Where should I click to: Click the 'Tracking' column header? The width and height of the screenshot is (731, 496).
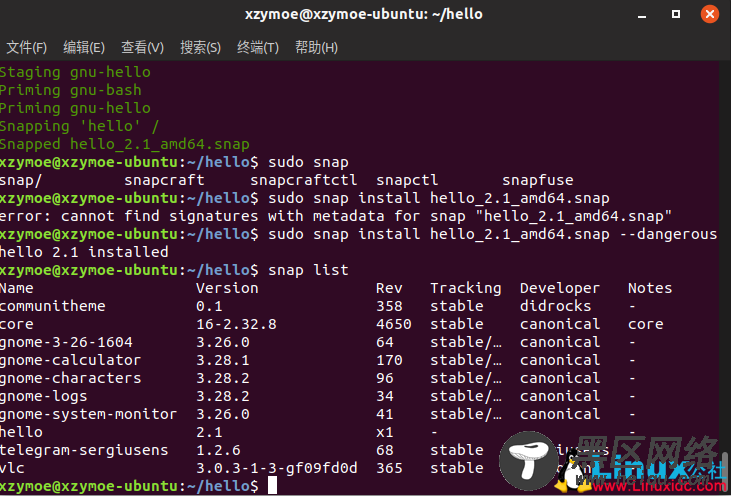466,288
